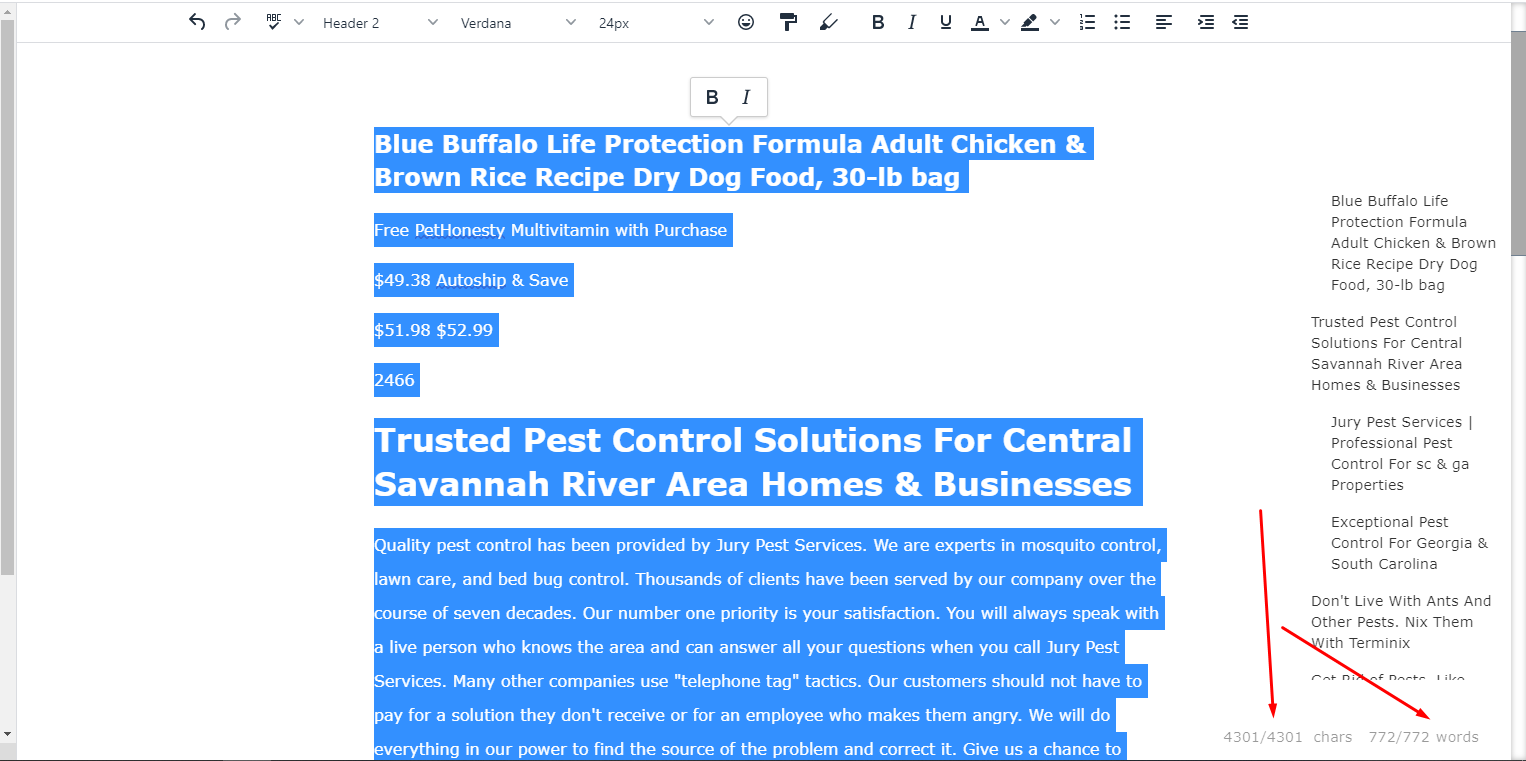Click the Blue Buffalo heading in document
The width and height of the screenshot is (1526, 761).
coord(731,161)
